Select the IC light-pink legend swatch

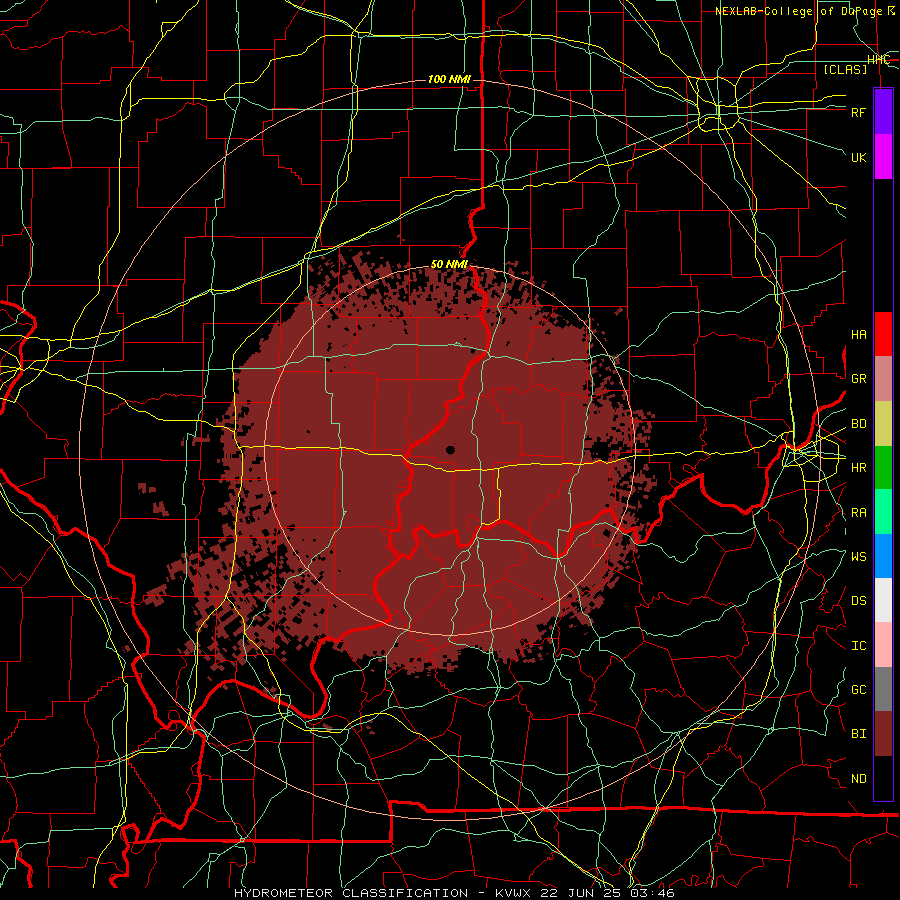pyautogui.click(x=883, y=645)
